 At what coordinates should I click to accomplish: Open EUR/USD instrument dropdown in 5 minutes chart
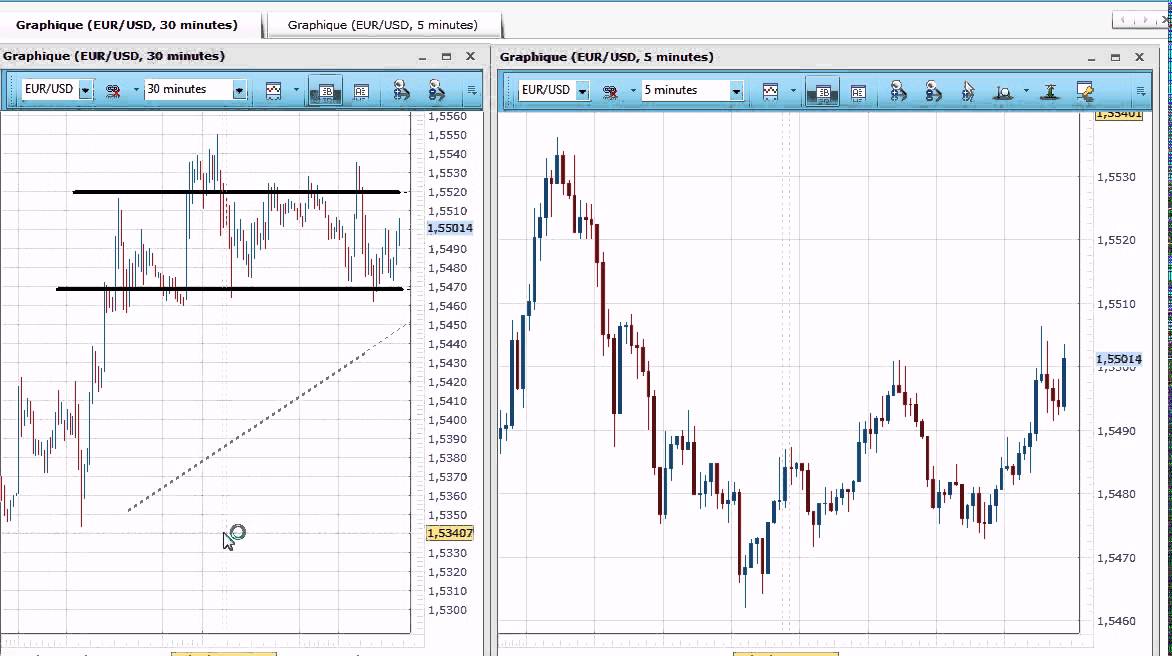click(x=582, y=91)
